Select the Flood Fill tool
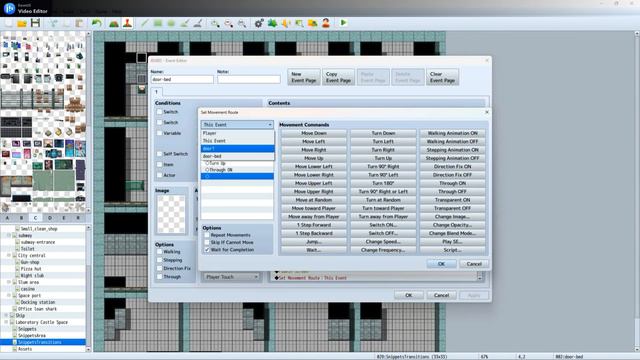 point(184,23)
